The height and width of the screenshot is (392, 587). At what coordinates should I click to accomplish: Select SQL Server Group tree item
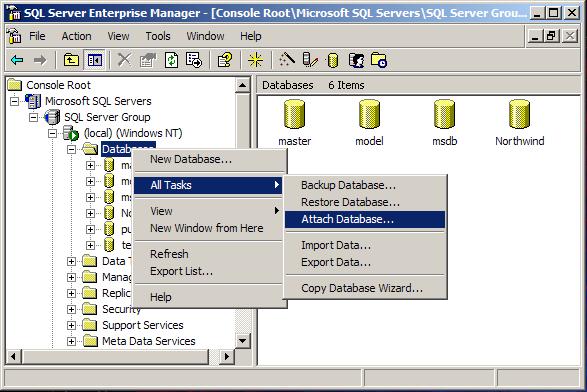[x=107, y=117]
